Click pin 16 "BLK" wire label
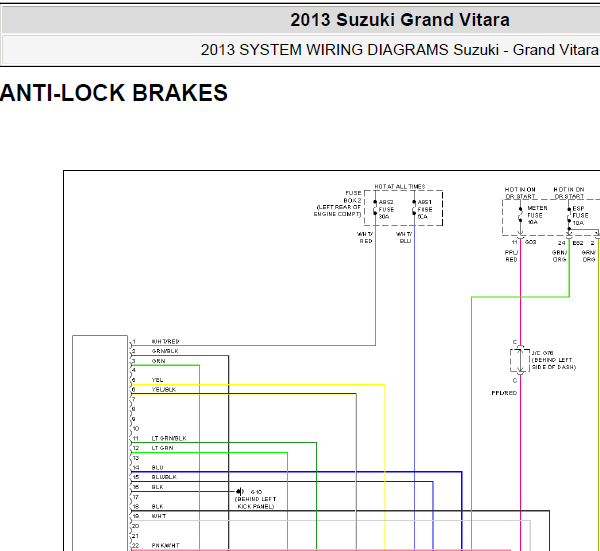This screenshot has width=600, height=551. pos(157,487)
